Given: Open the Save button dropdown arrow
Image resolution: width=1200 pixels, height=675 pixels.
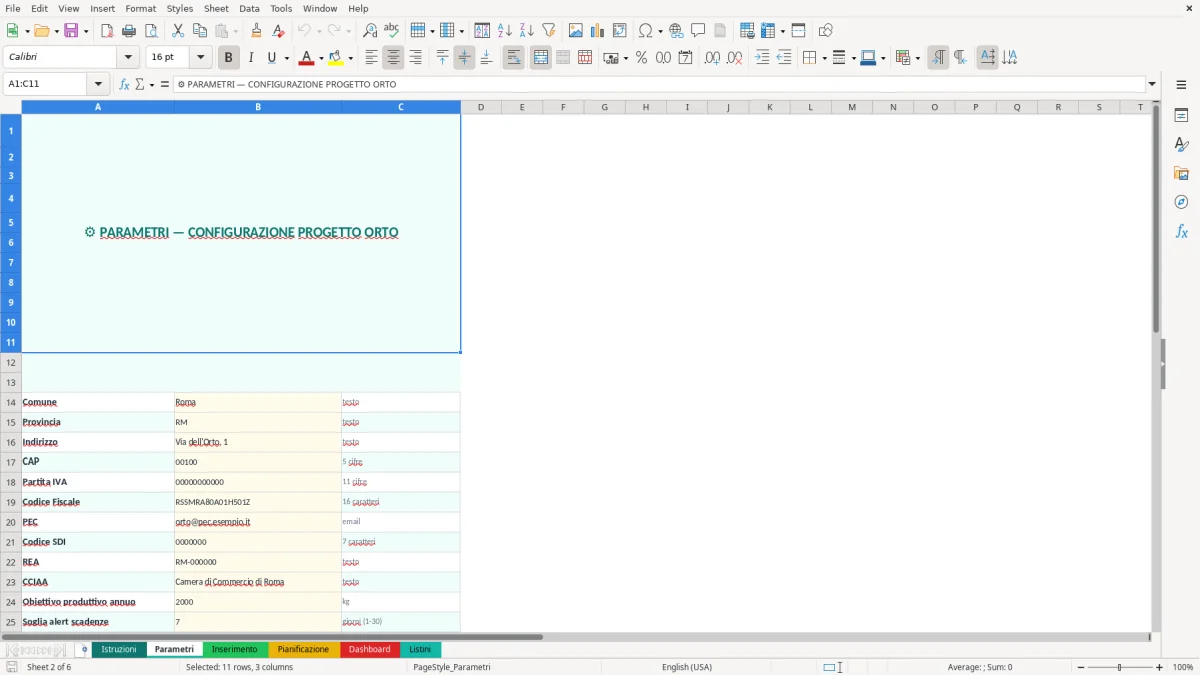Looking at the screenshot, I should tap(85, 31).
